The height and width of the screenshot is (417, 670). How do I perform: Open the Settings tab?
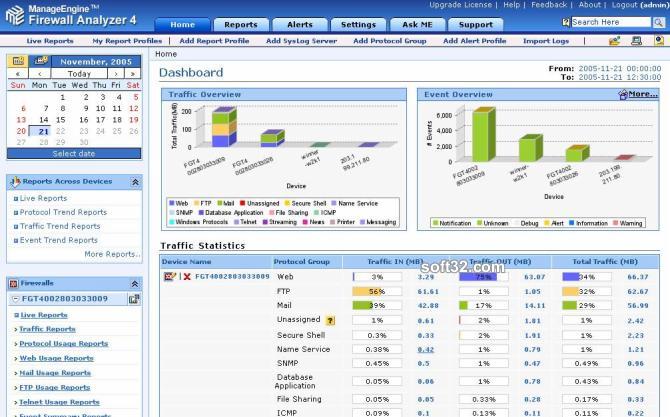click(x=359, y=25)
